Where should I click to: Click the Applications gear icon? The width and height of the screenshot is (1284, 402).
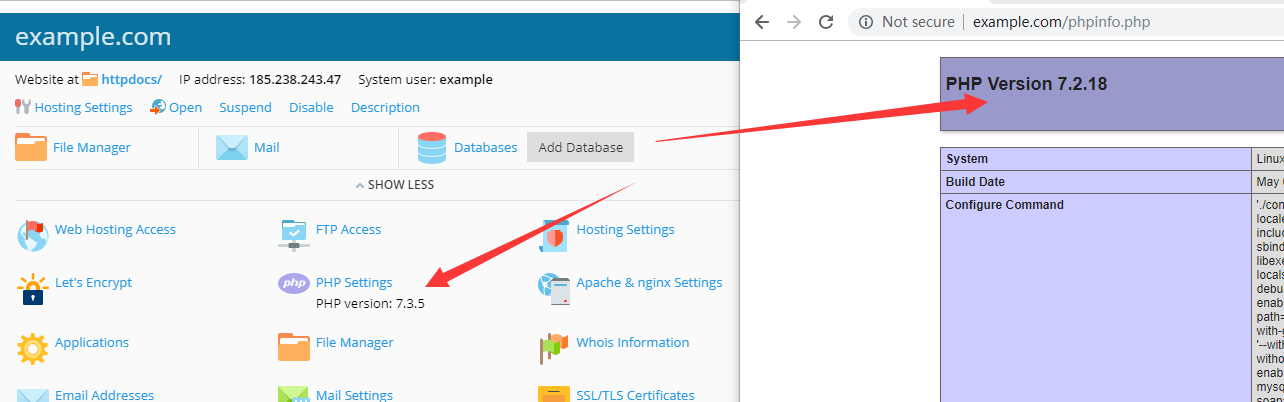pos(33,348)
